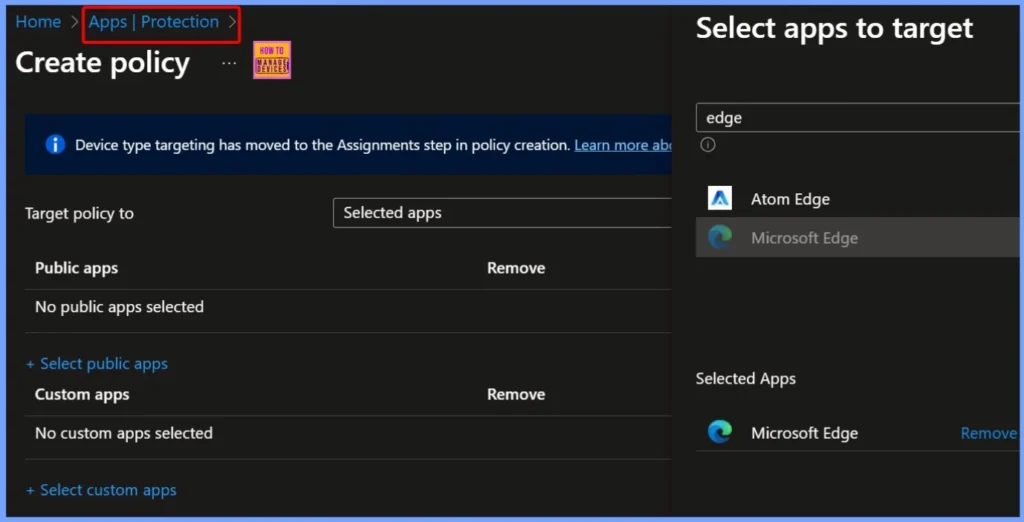Click the Microsoft Edge icon in search results
Screen dimensions: 1024x522
point(720,238)
